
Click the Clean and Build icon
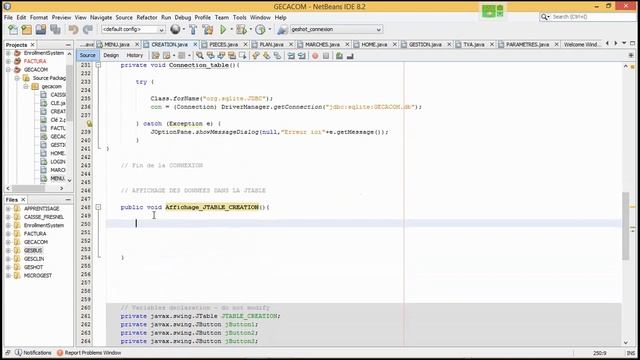(x=208, y=29)
